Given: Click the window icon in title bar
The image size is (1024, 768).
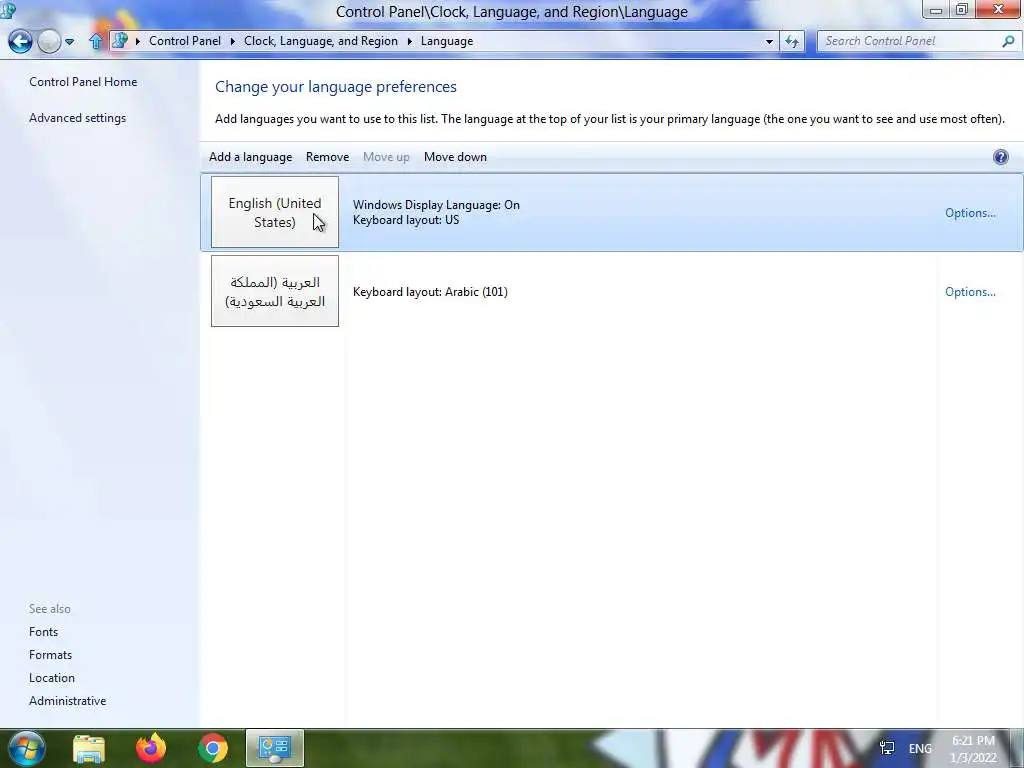Looking at the screenshot, I should click(x=8, y=9).
